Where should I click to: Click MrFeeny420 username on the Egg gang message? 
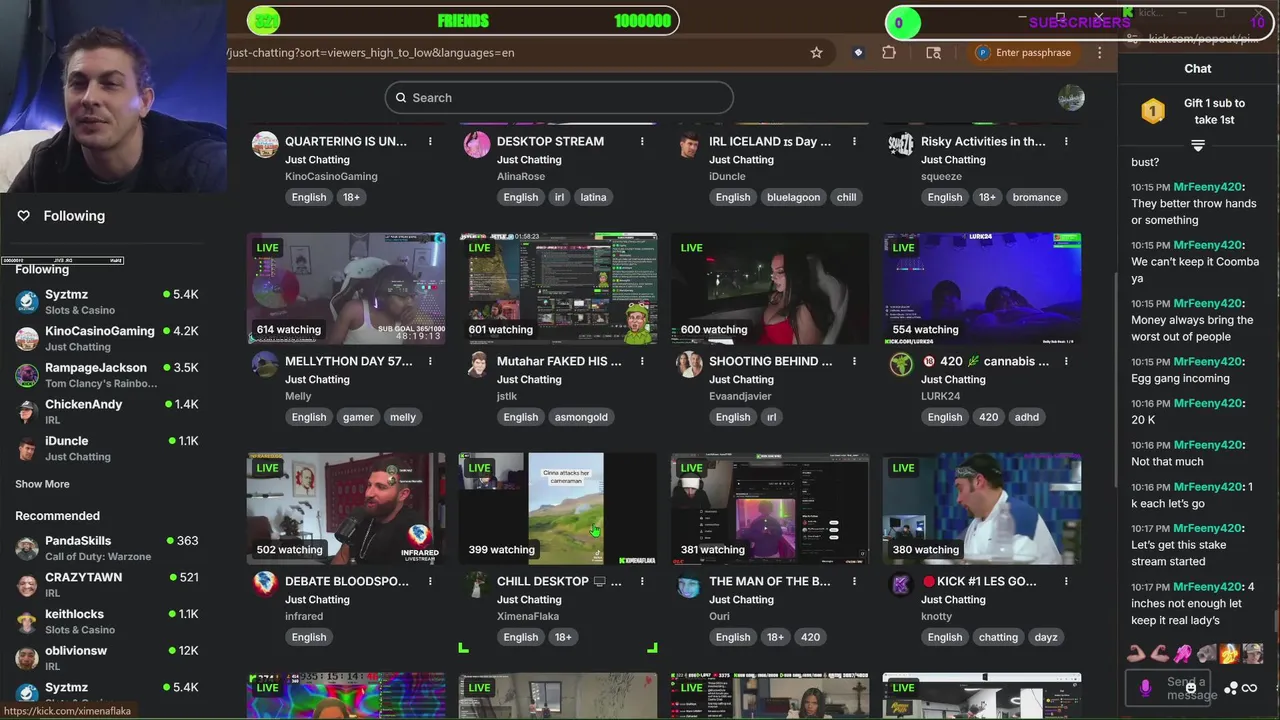(x=1208, y=361)
